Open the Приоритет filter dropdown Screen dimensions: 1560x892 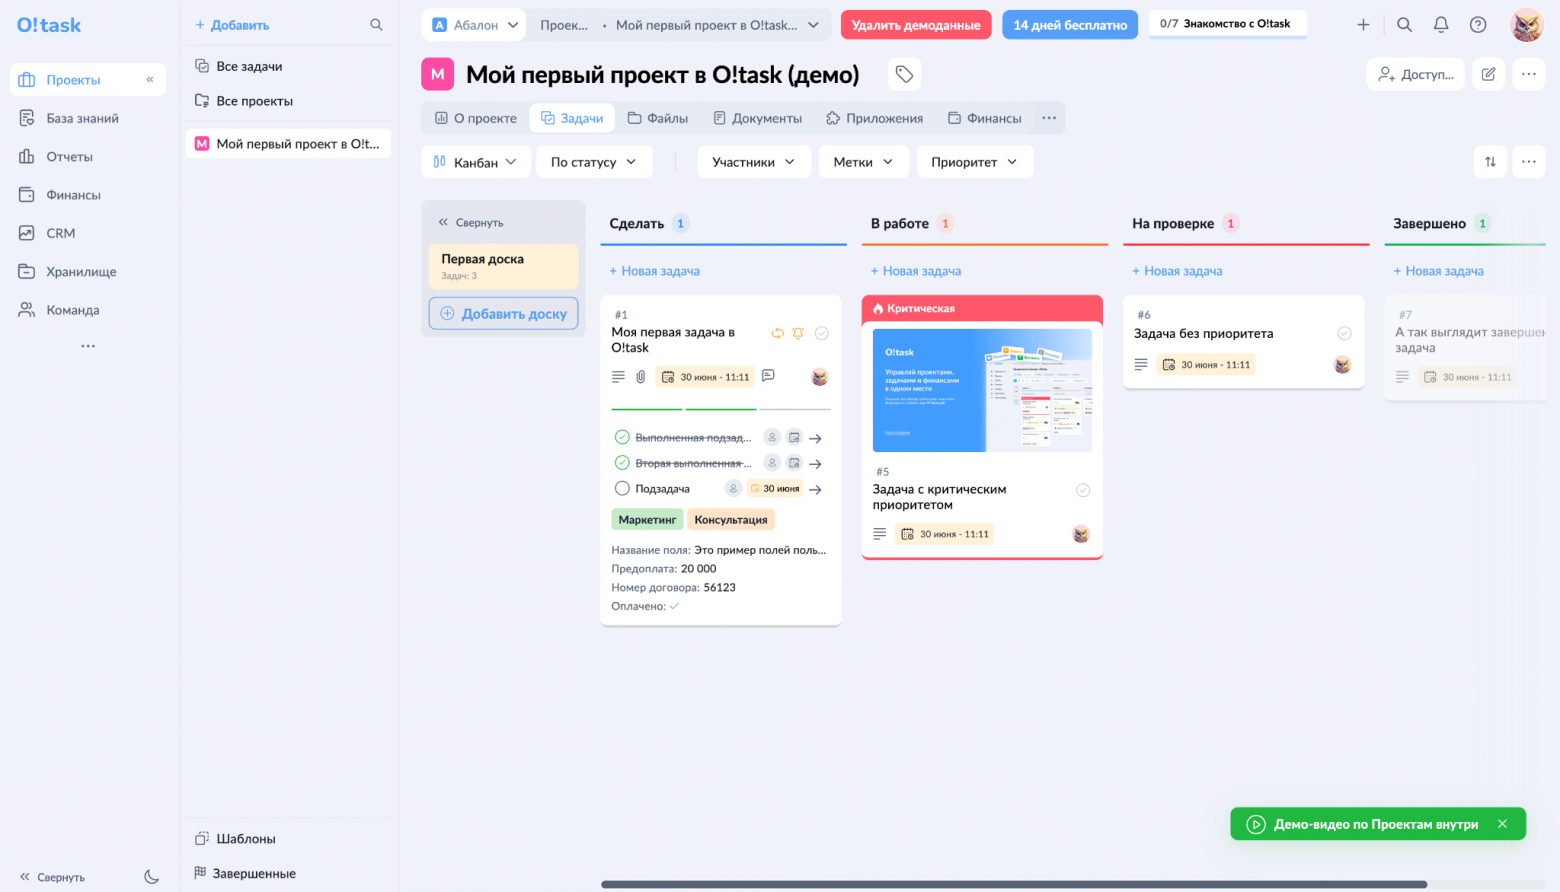974,162
